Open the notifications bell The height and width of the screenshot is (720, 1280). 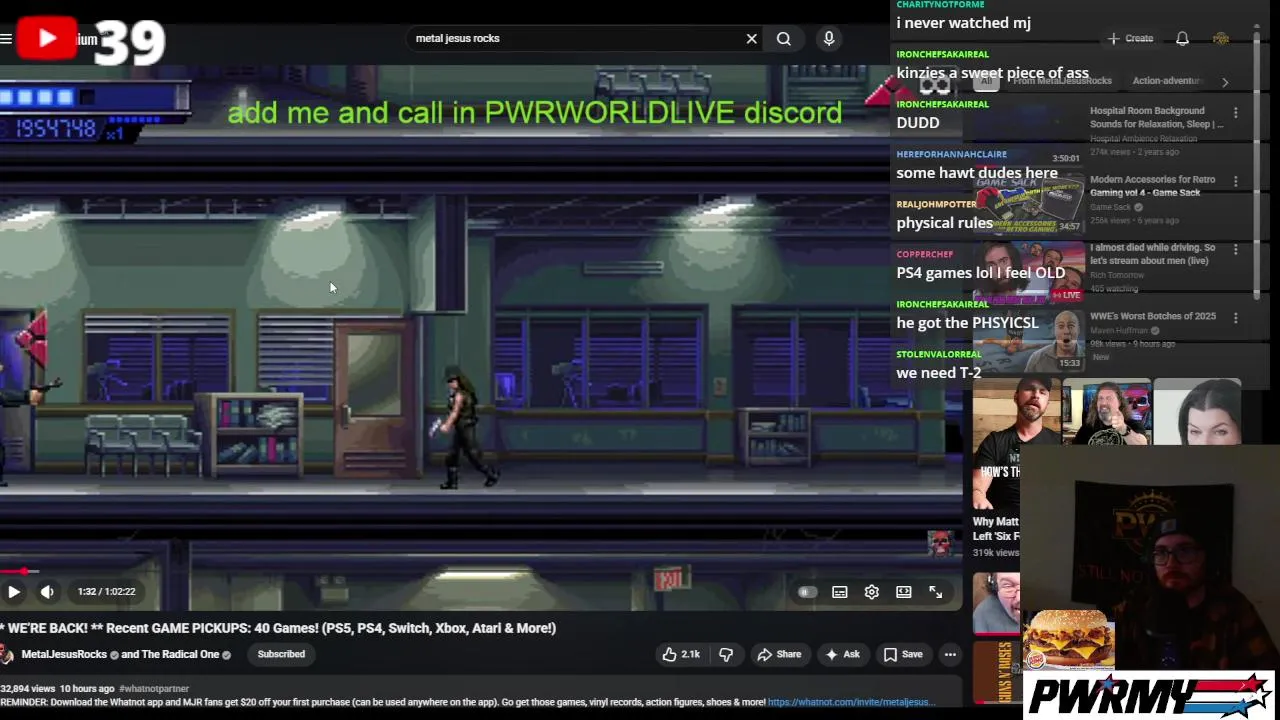[1182, 39]
